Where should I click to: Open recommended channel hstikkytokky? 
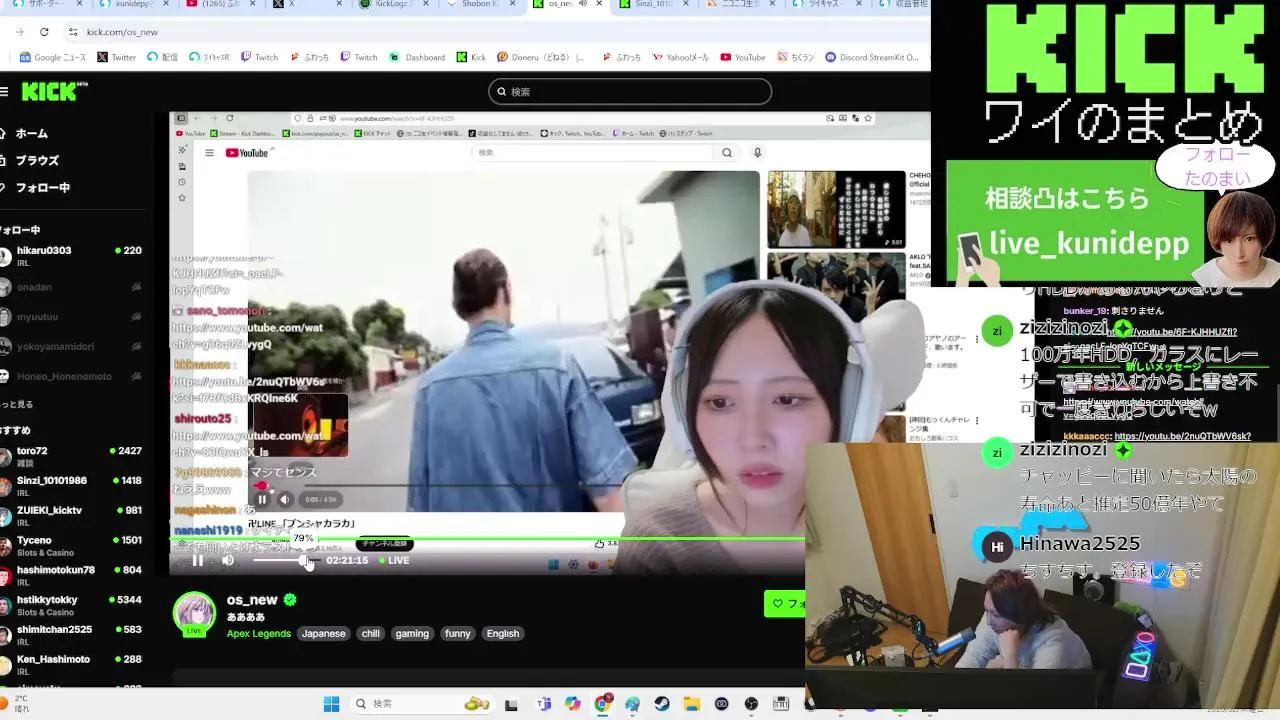click(72, 605)
